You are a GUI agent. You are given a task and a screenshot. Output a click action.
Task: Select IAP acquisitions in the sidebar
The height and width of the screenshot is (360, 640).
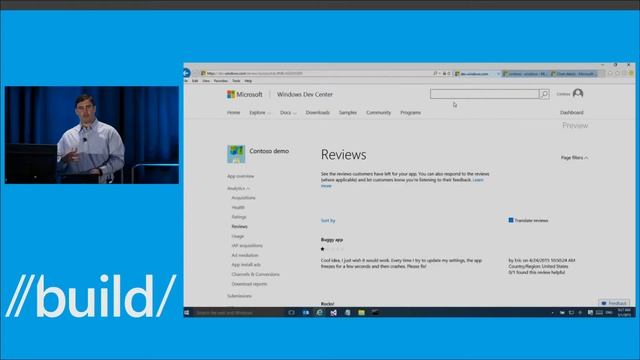click(x=247, y=246)
